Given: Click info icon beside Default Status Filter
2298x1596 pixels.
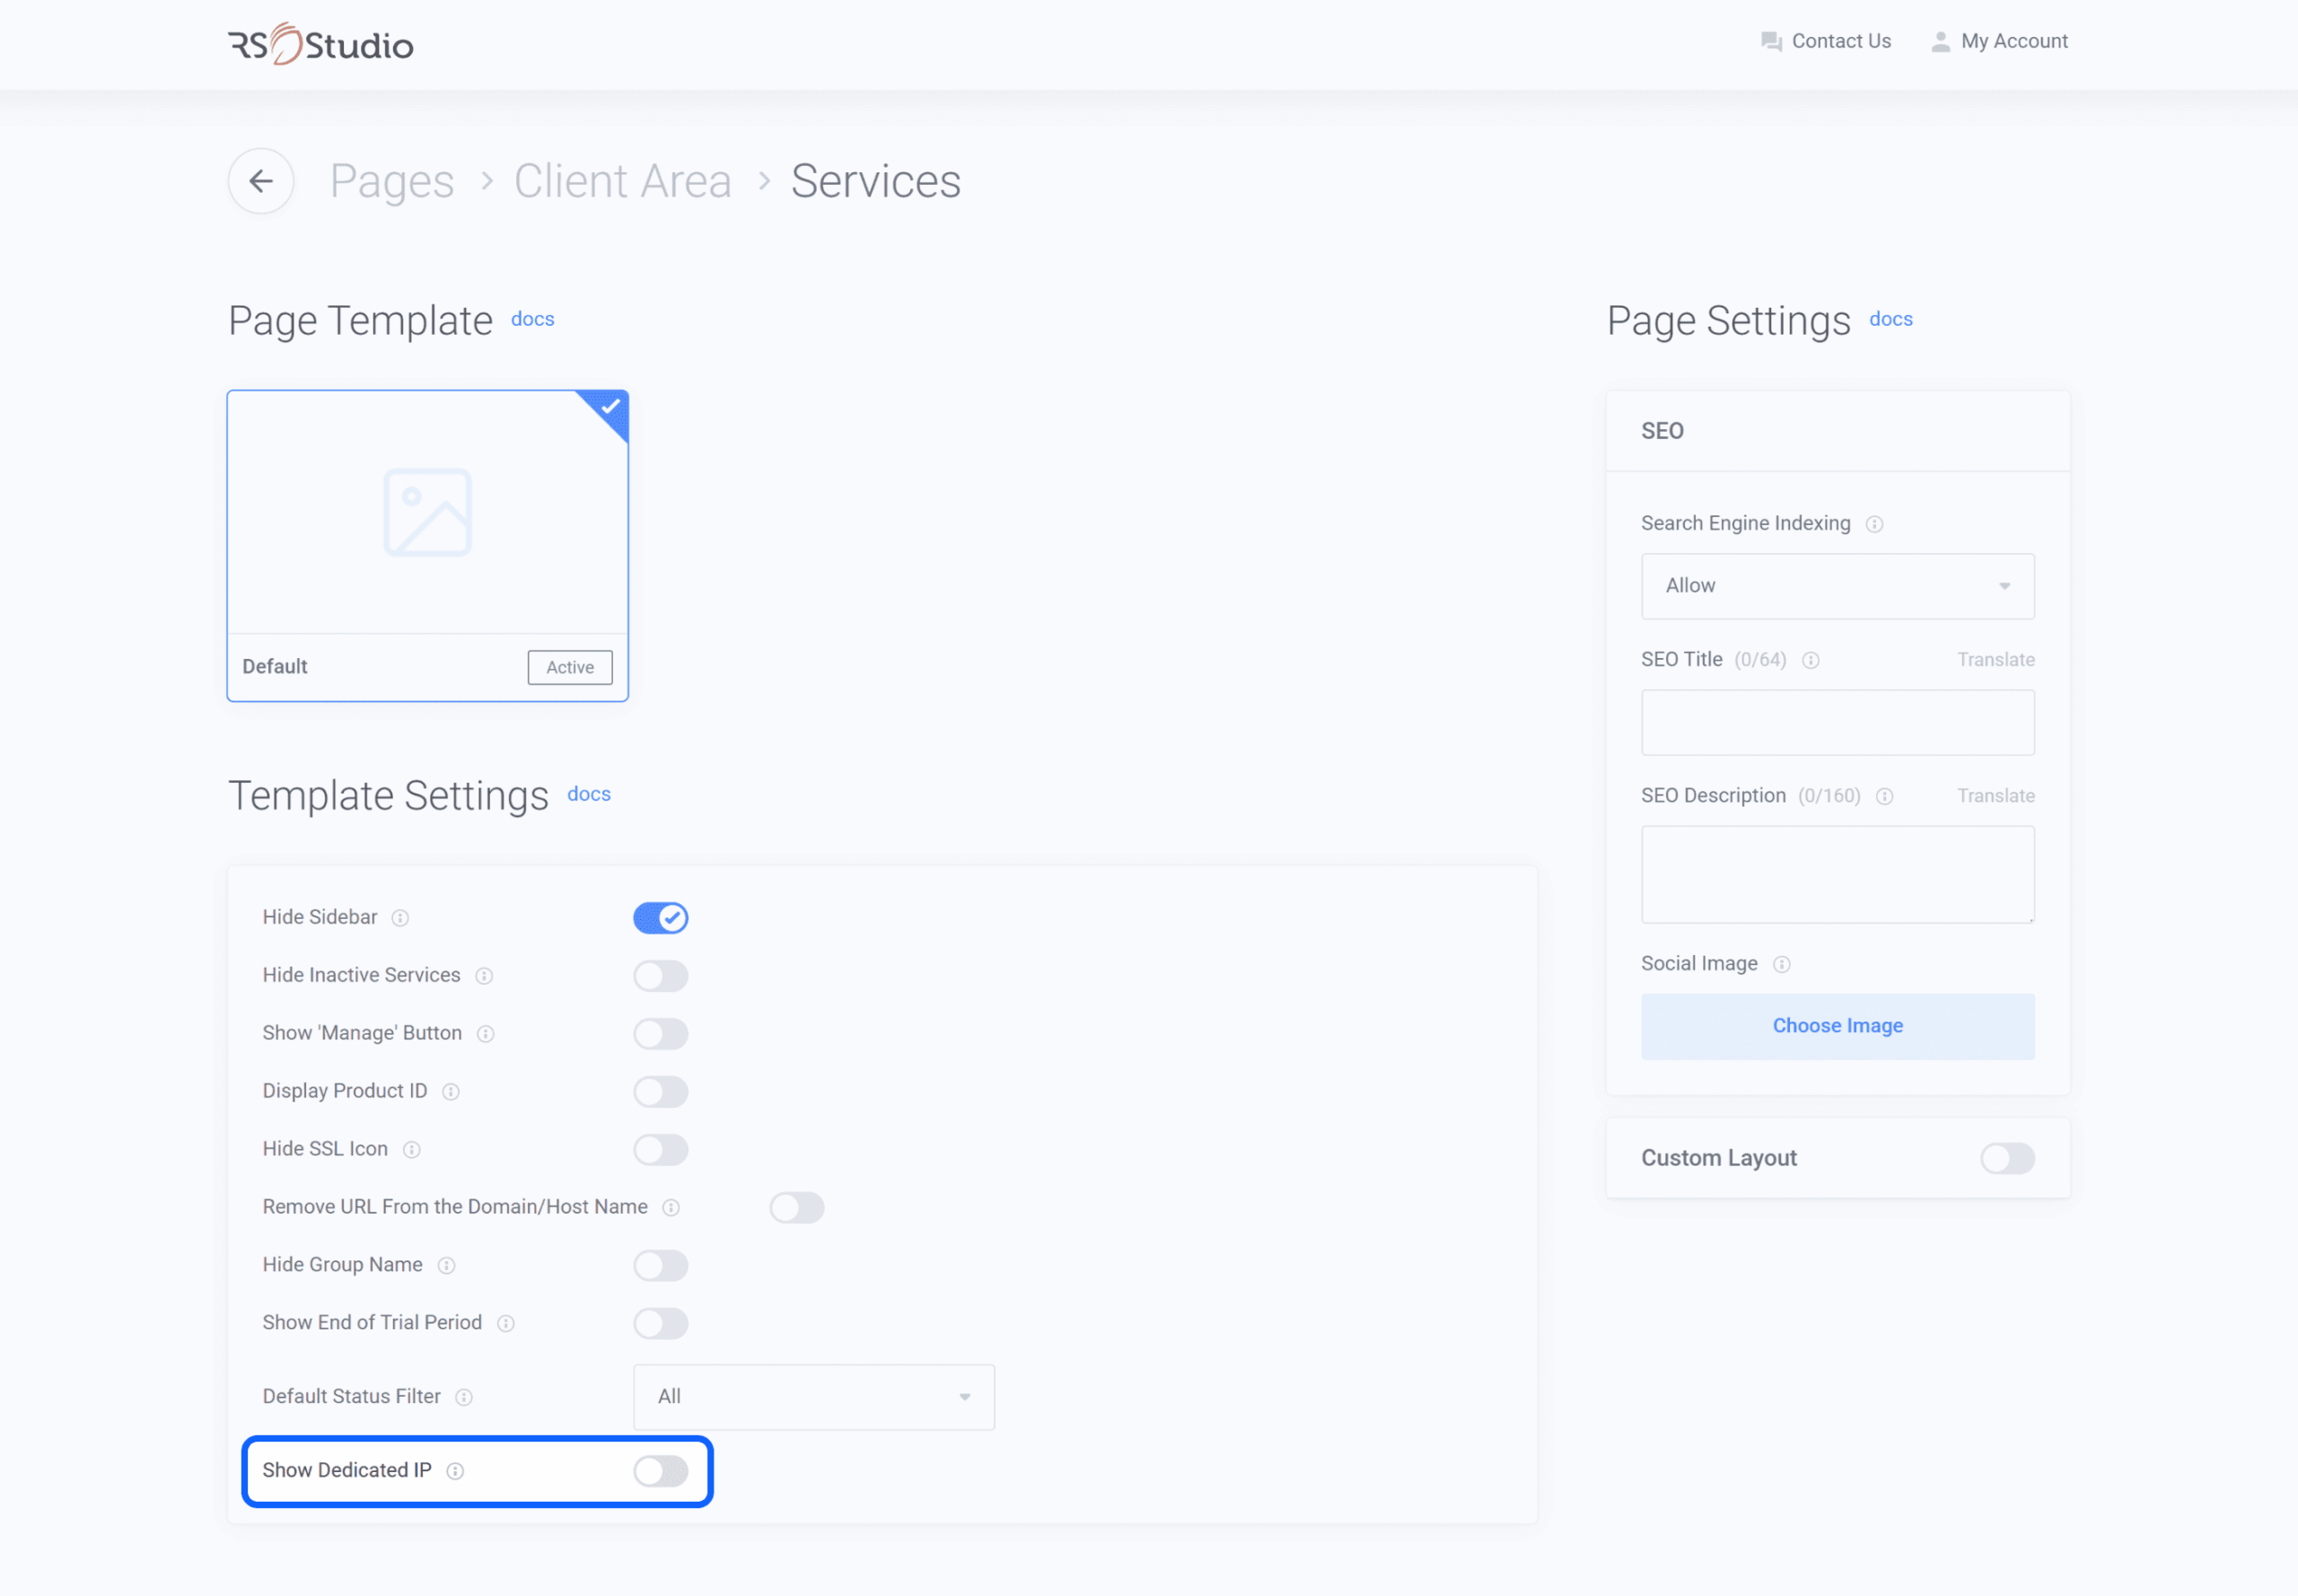Looking at the screenshot, I should (x=464, y=1397).
